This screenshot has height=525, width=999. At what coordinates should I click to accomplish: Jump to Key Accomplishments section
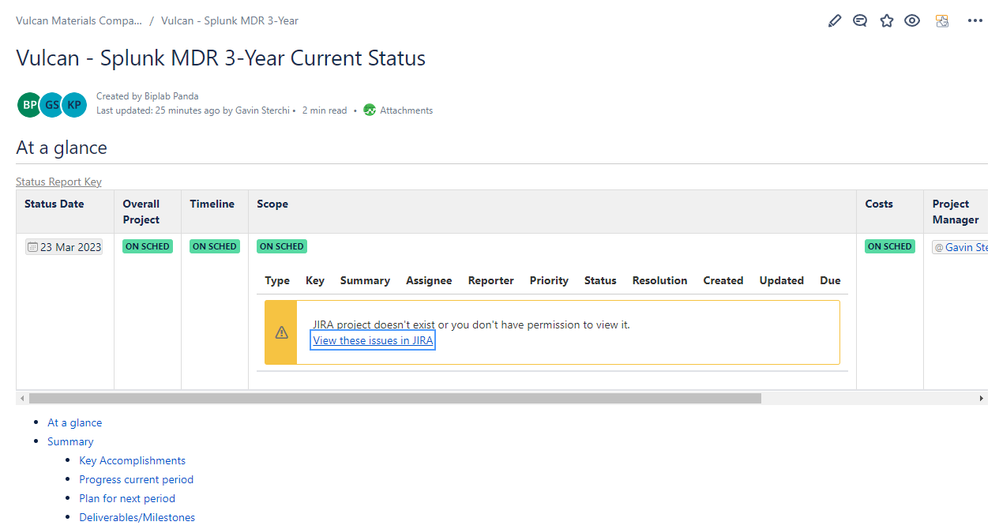point(132,461)
